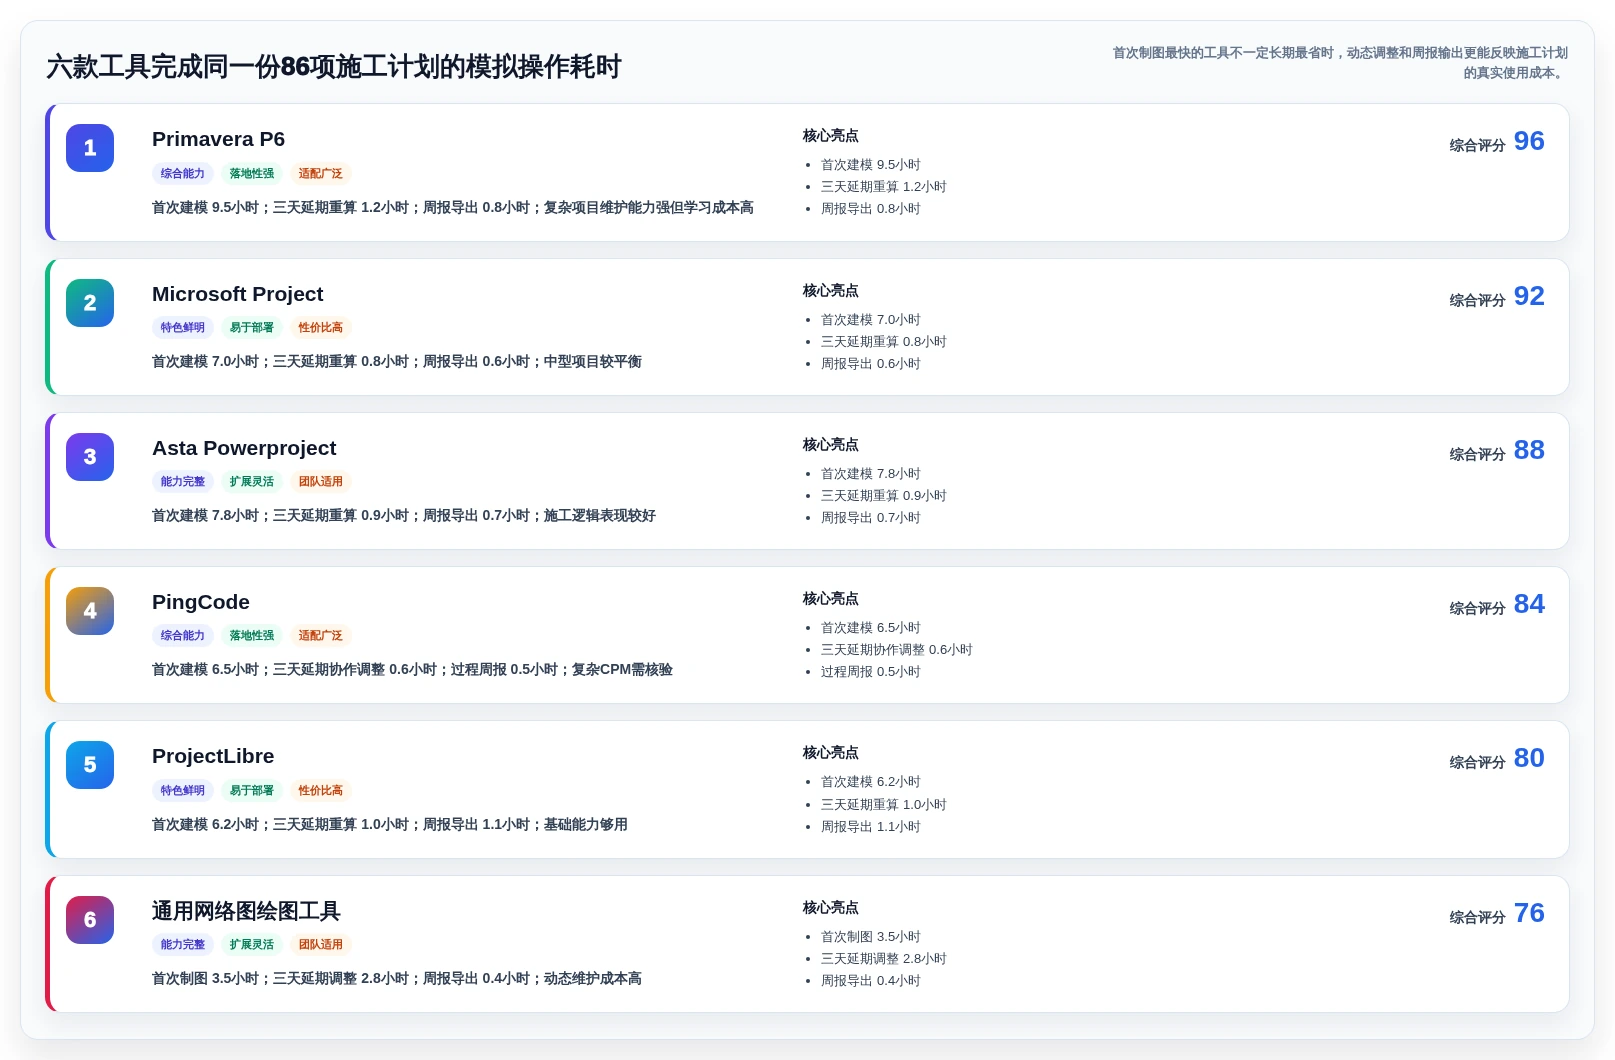This screenshot has width=1615, height=1060.
Task: Click the score 76 for 通用网络图绘图工具
Action: pyautogui.click(x=1529, y=913)
